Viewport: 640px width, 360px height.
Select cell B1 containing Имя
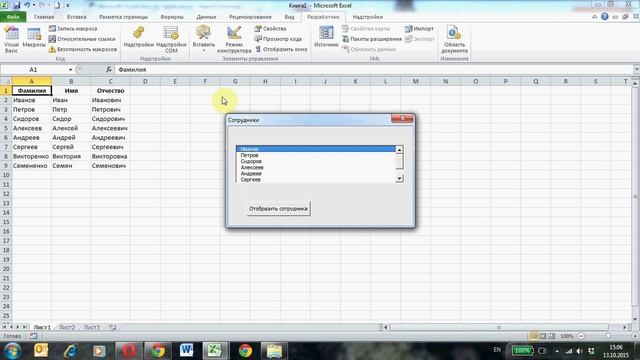click(71, 91)
